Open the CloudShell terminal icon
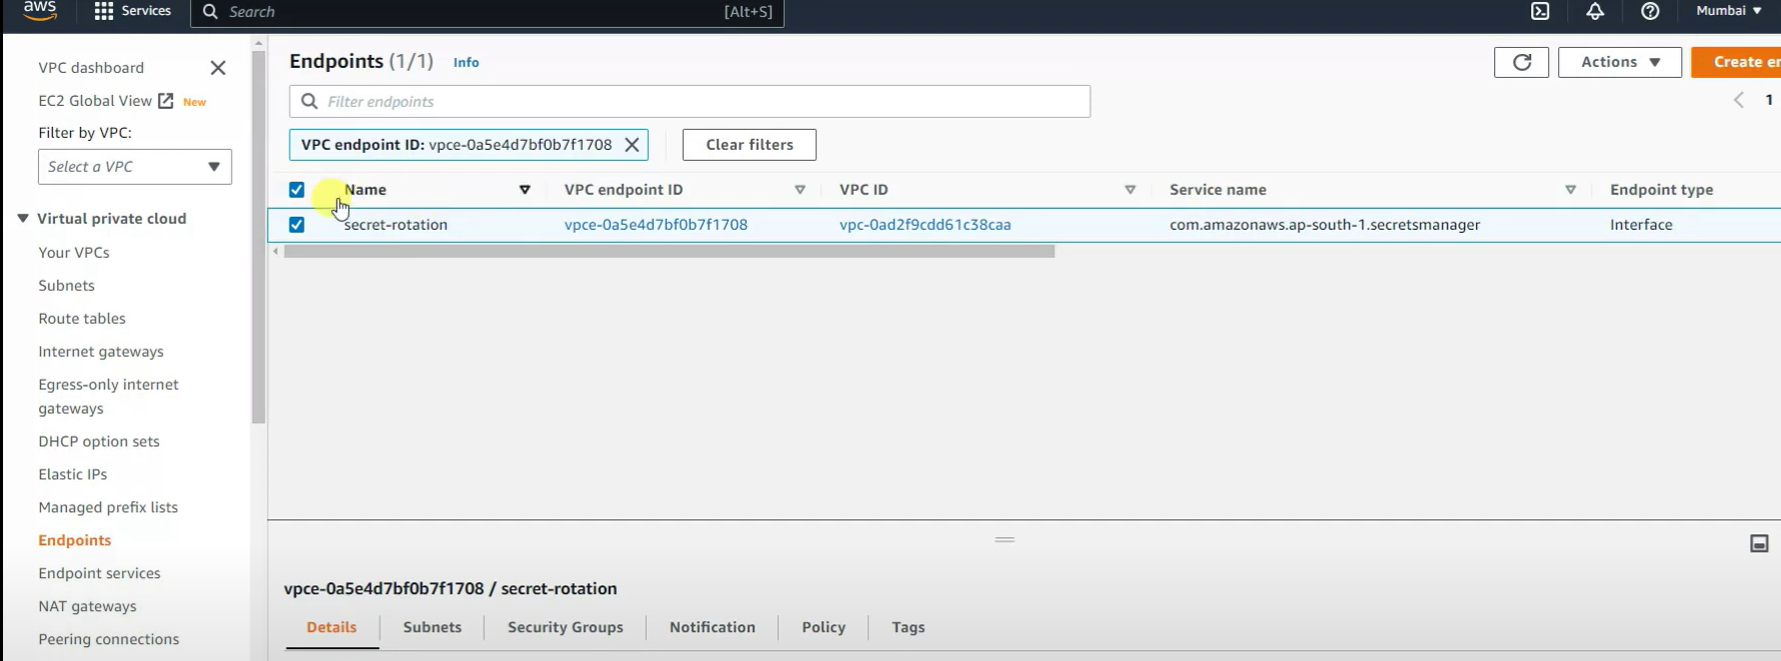Screen dimensions: 1781x661 pos(1540,11)
